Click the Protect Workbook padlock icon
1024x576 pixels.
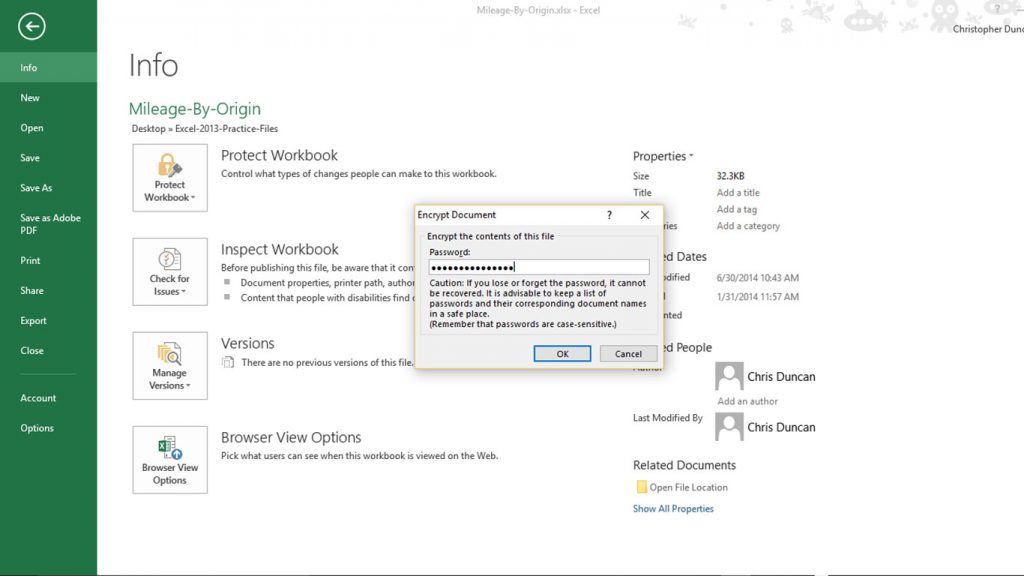coord(168,165)
